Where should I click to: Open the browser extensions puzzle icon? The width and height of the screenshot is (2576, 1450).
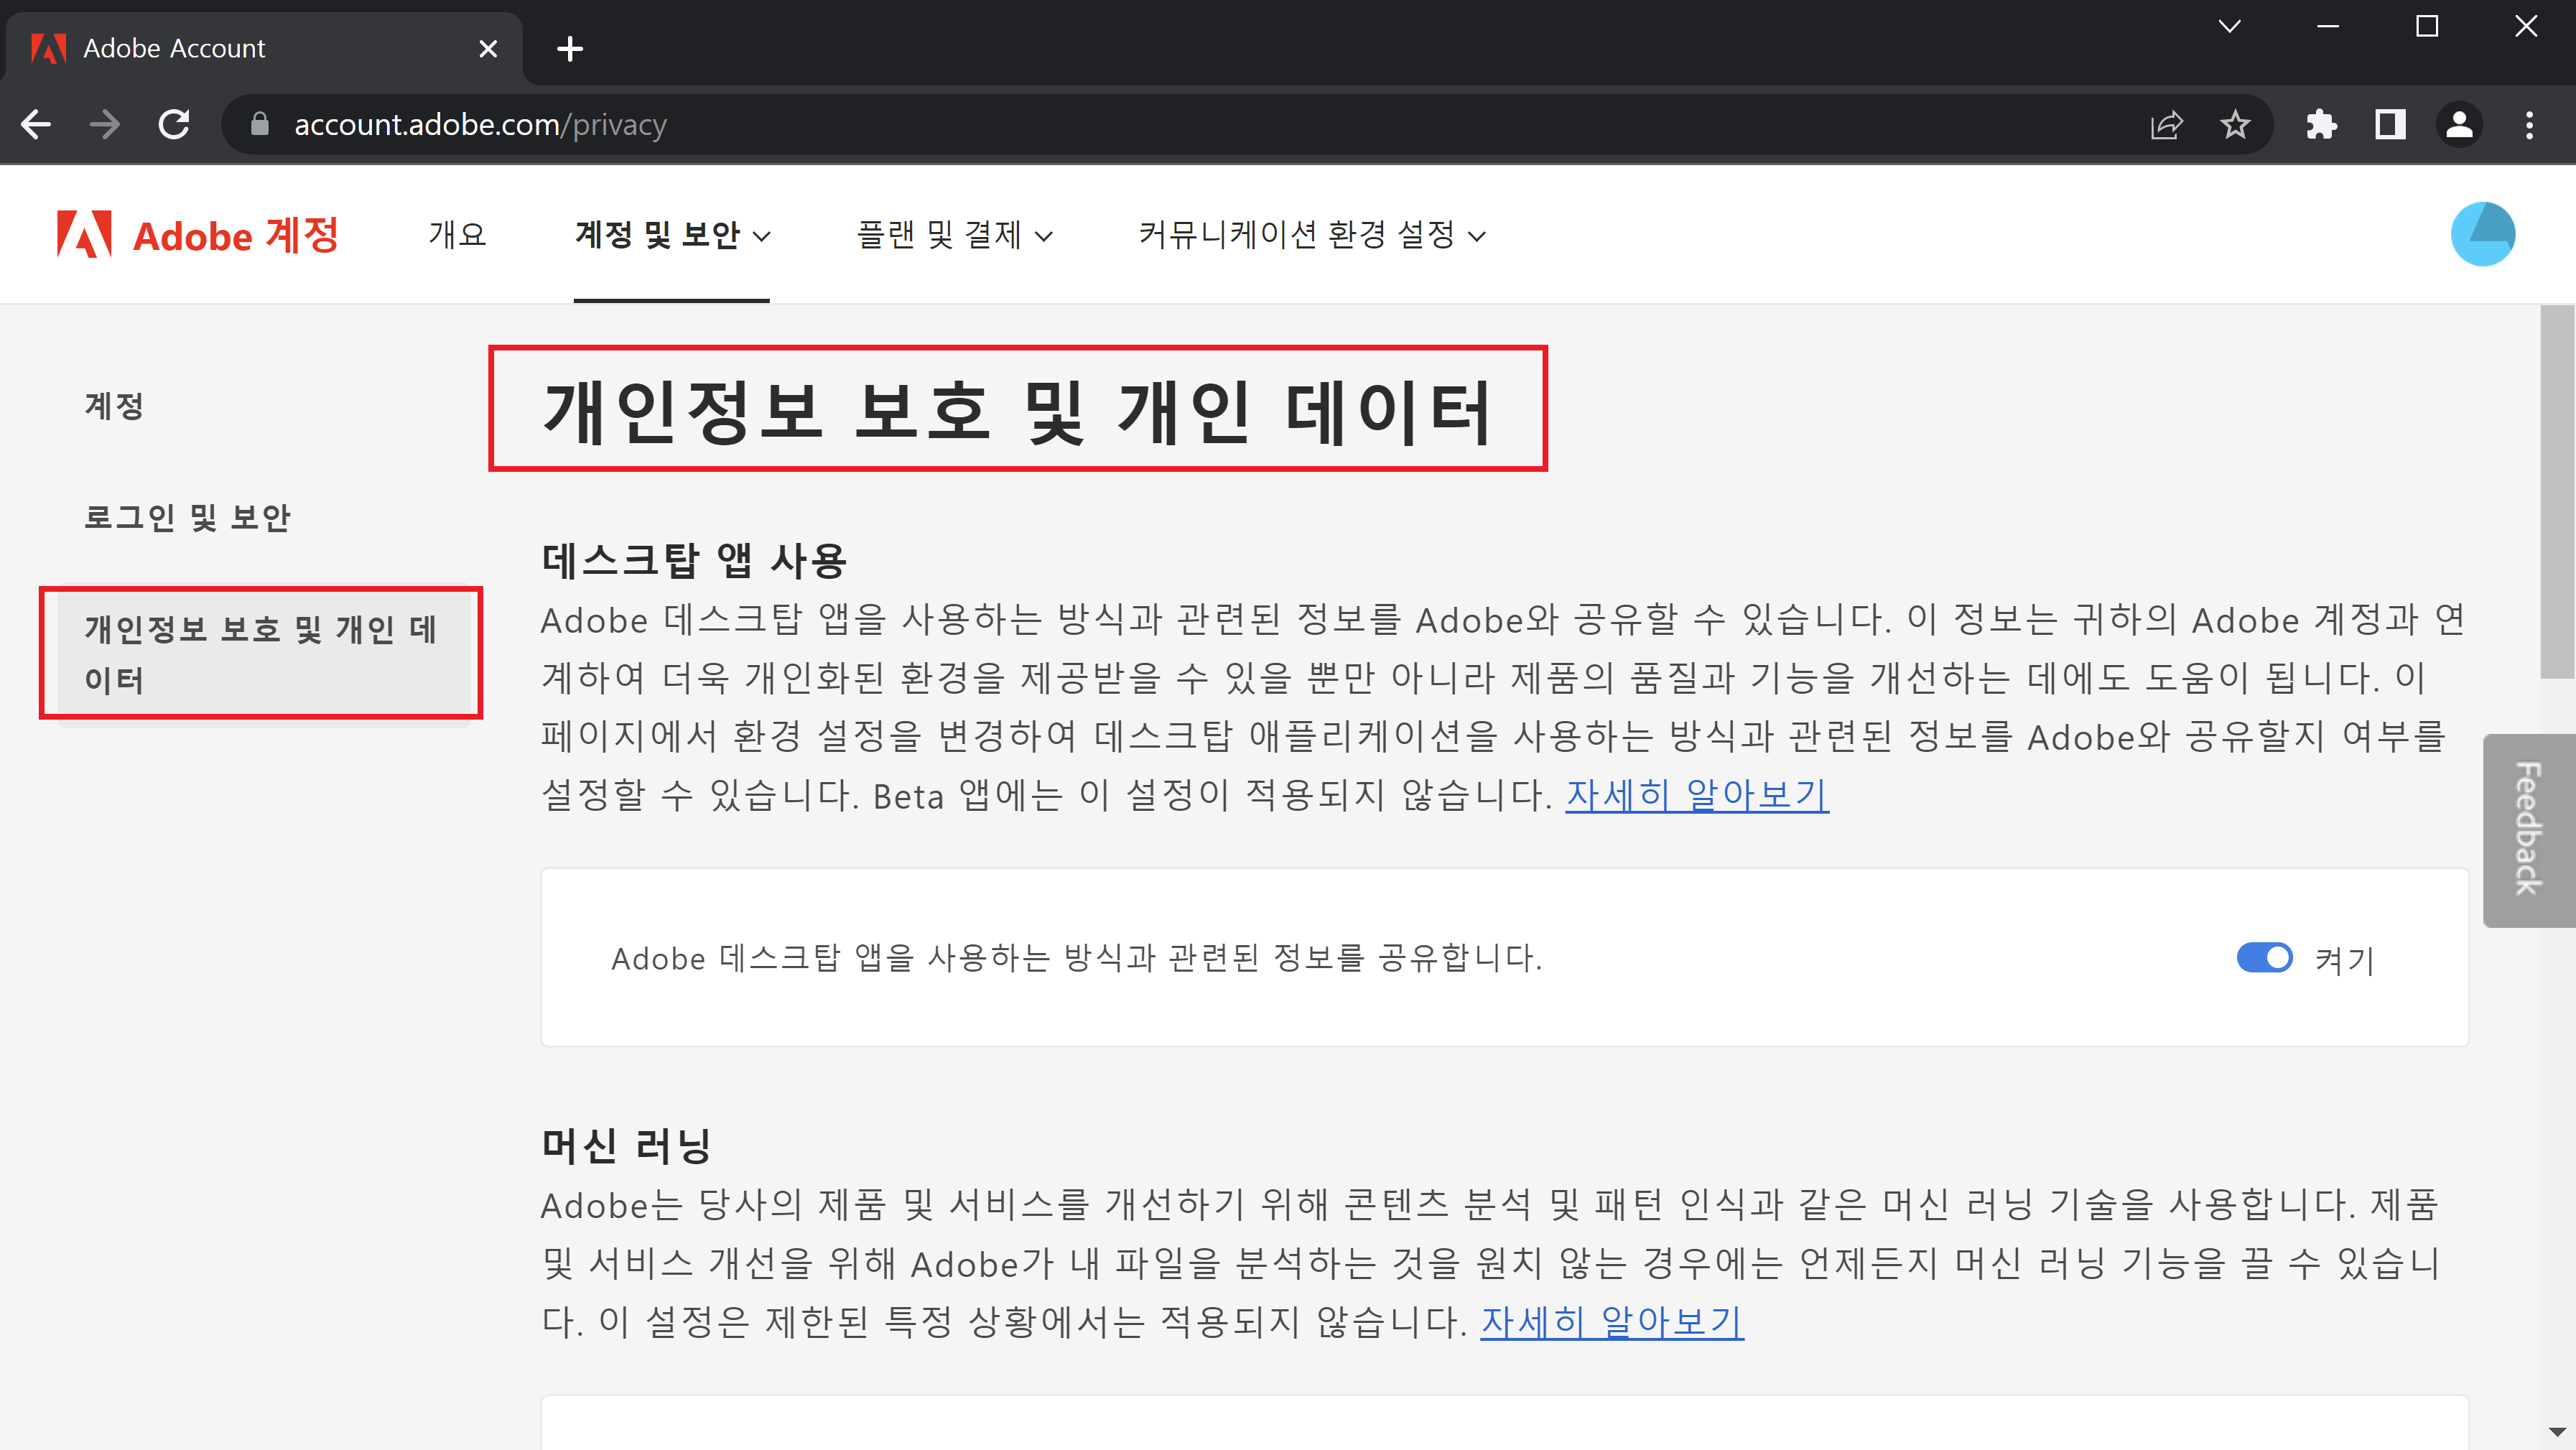2320,125
